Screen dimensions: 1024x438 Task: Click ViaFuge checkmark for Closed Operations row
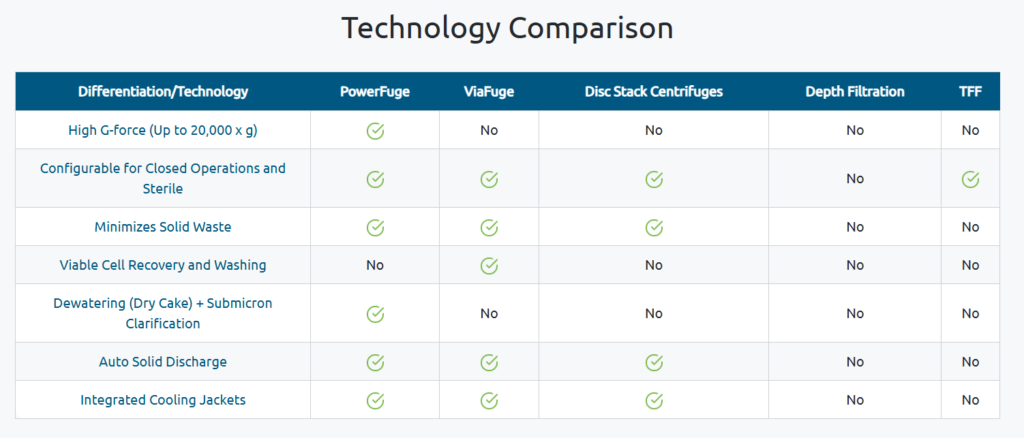(489, 179)
